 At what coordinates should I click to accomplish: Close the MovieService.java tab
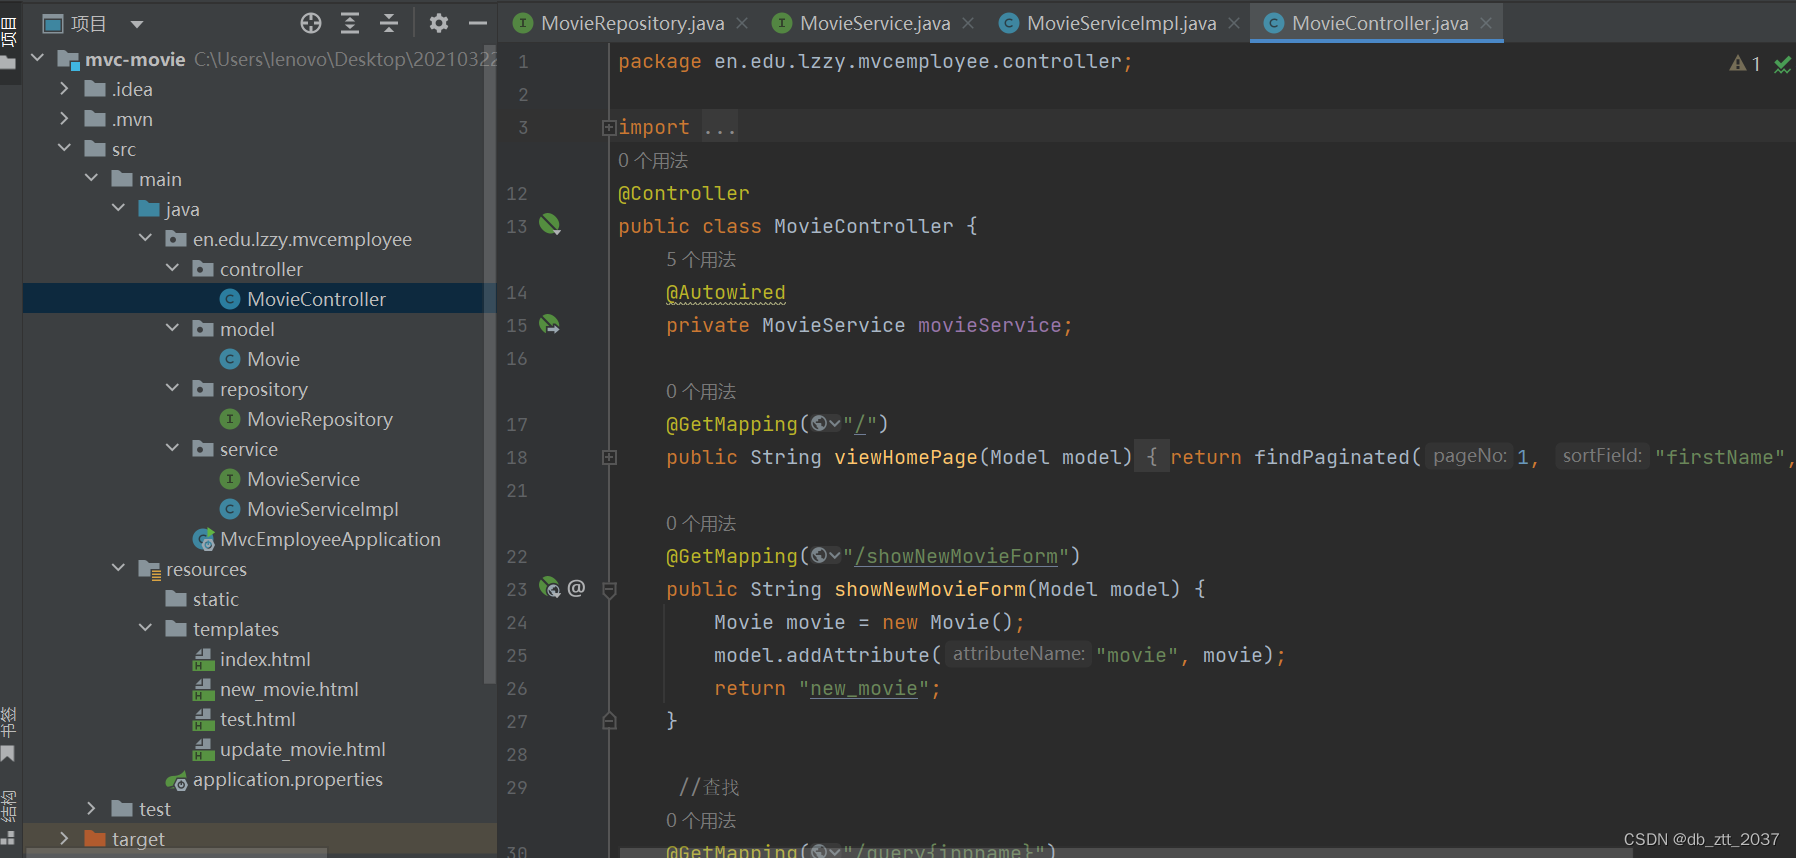coord(968,23)
